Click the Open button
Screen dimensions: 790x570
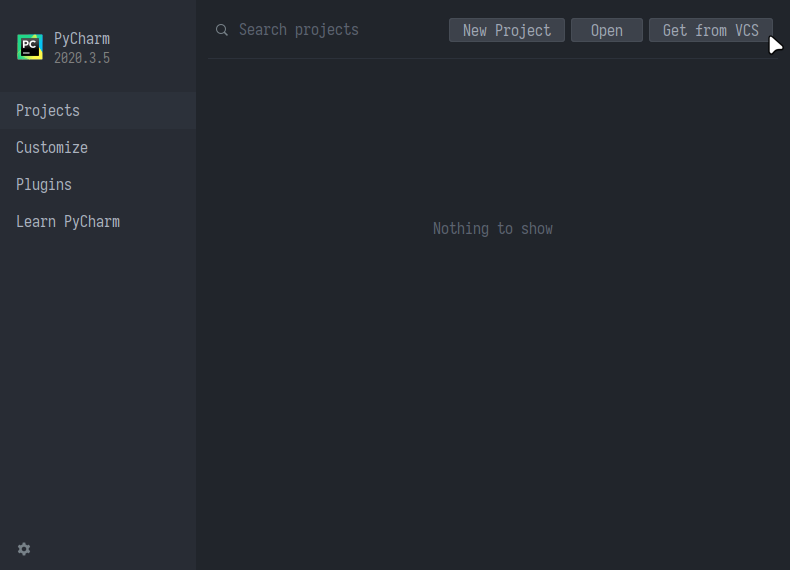click(x=606, y=30)
